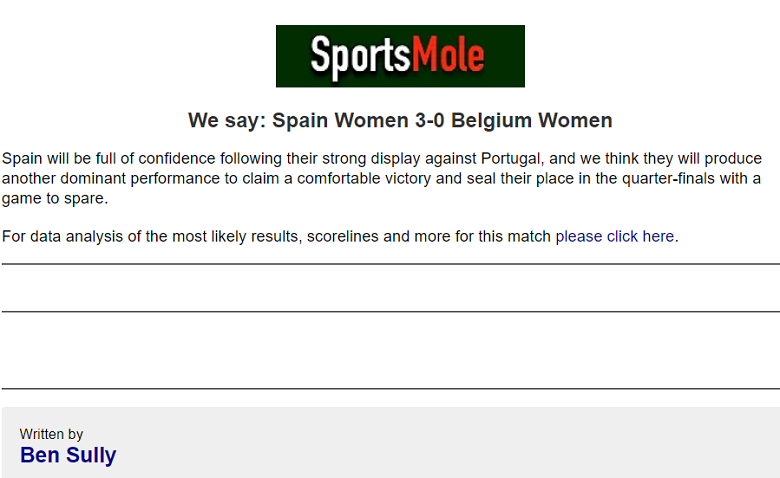Click the SportsMole logo banner
The width and height of the screenshot is (780, 478).
click(400, 56)
